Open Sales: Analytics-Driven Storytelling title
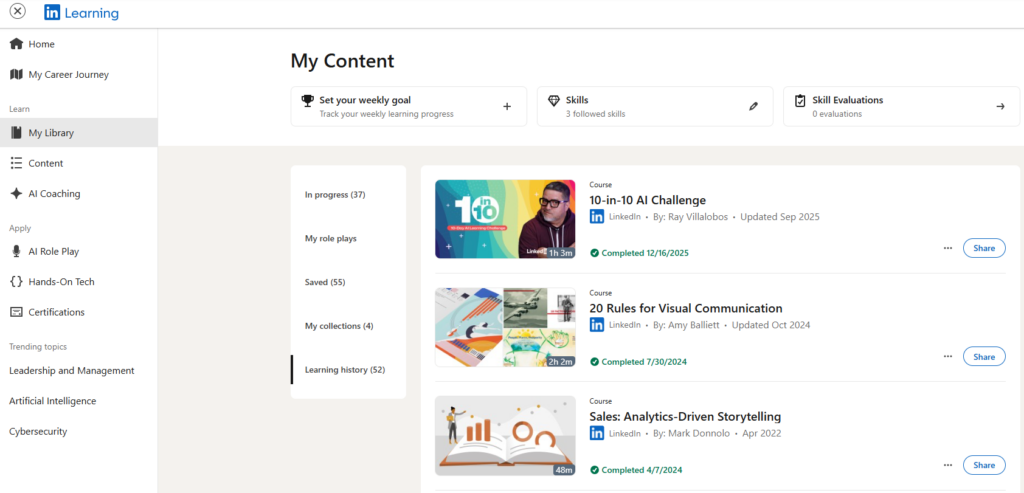Image resolution: width=1024 pixels, height=493 pixels. click(x=685, y=417)
